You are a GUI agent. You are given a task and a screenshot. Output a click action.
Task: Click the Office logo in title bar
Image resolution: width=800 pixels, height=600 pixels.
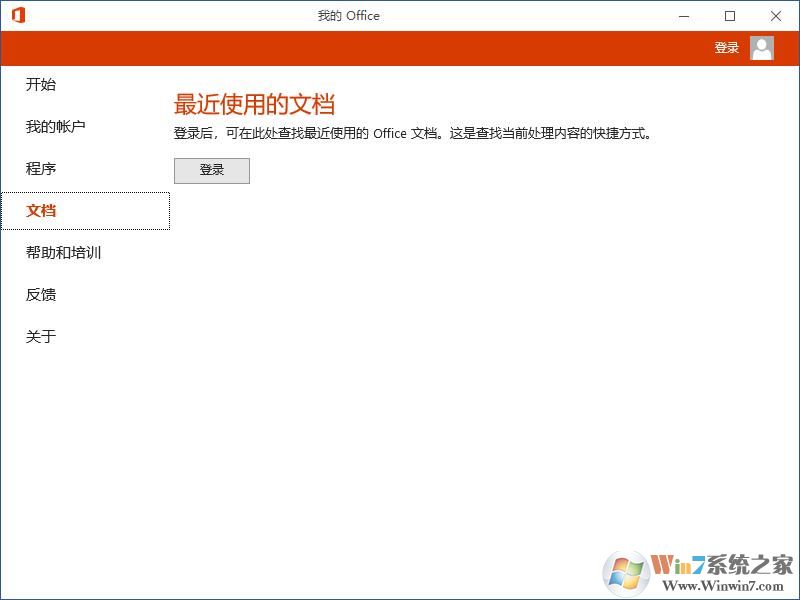click(x=18, y=15)
